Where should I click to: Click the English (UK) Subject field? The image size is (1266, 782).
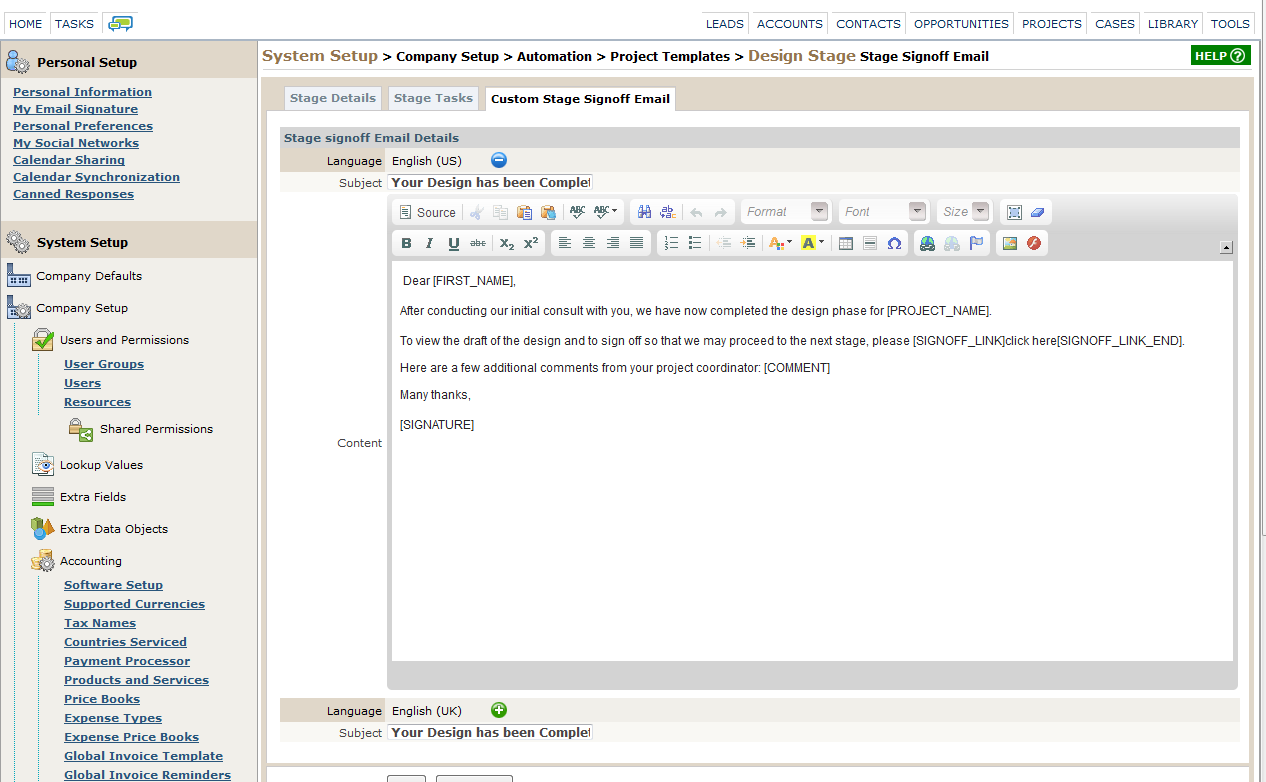[x=490, y=732]
